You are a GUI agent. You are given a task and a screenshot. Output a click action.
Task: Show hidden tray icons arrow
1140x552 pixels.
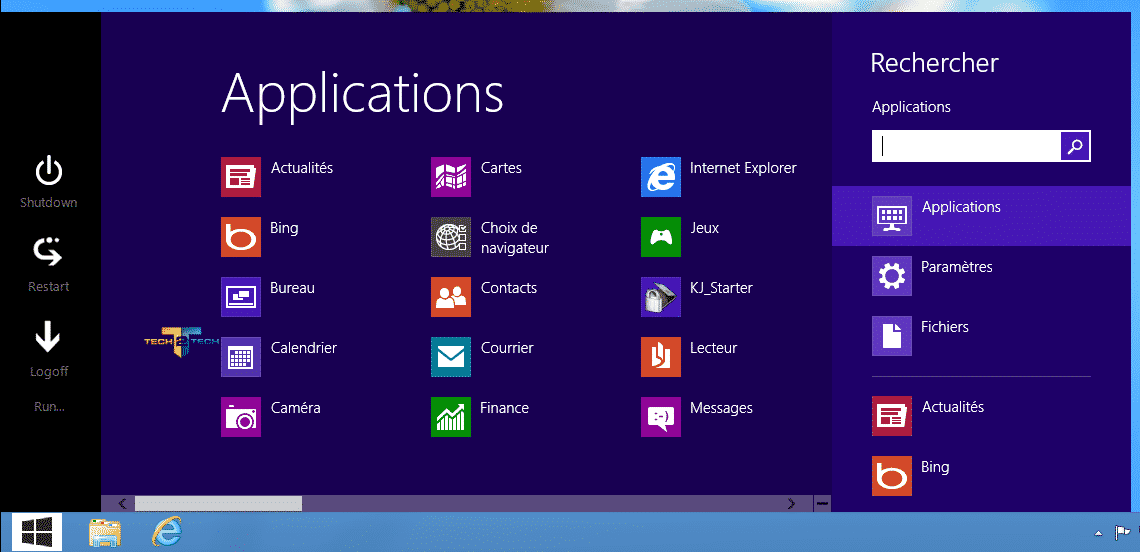pos(1098,534)
